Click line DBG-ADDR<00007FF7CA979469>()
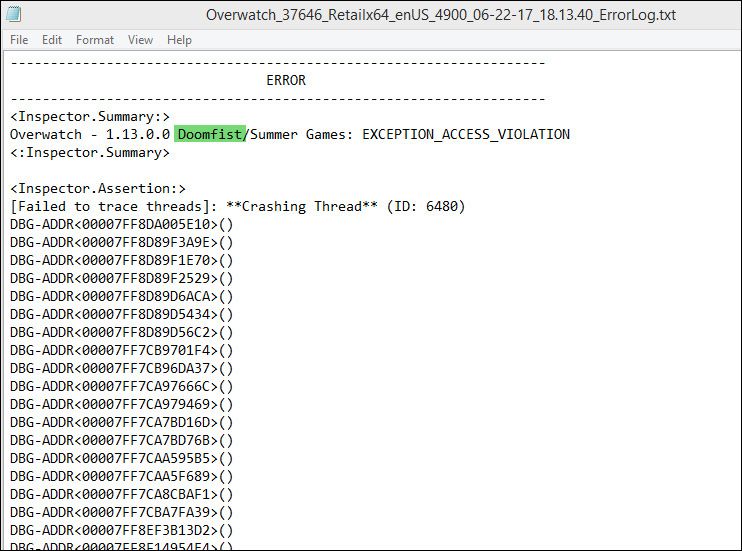 pos(122,404)
